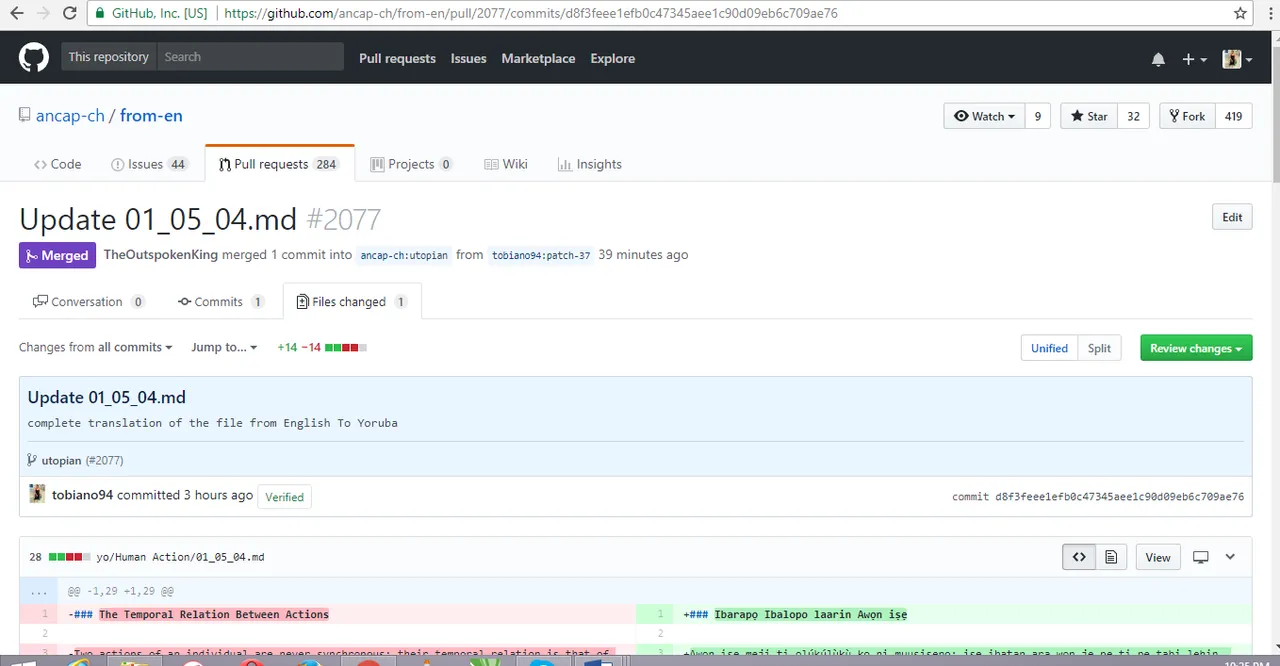Screen dimensions: 1280x666
Task: Open tobiano94 committer name link
Action: click(82, 495)
